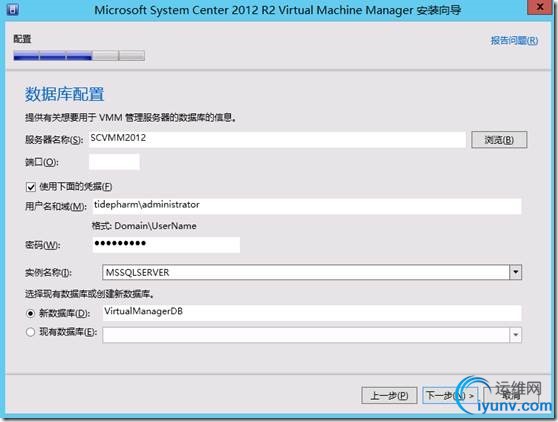Click the VirtualManagerDB database name field
This screenshot has width=558, height=422.
[312, 313]
